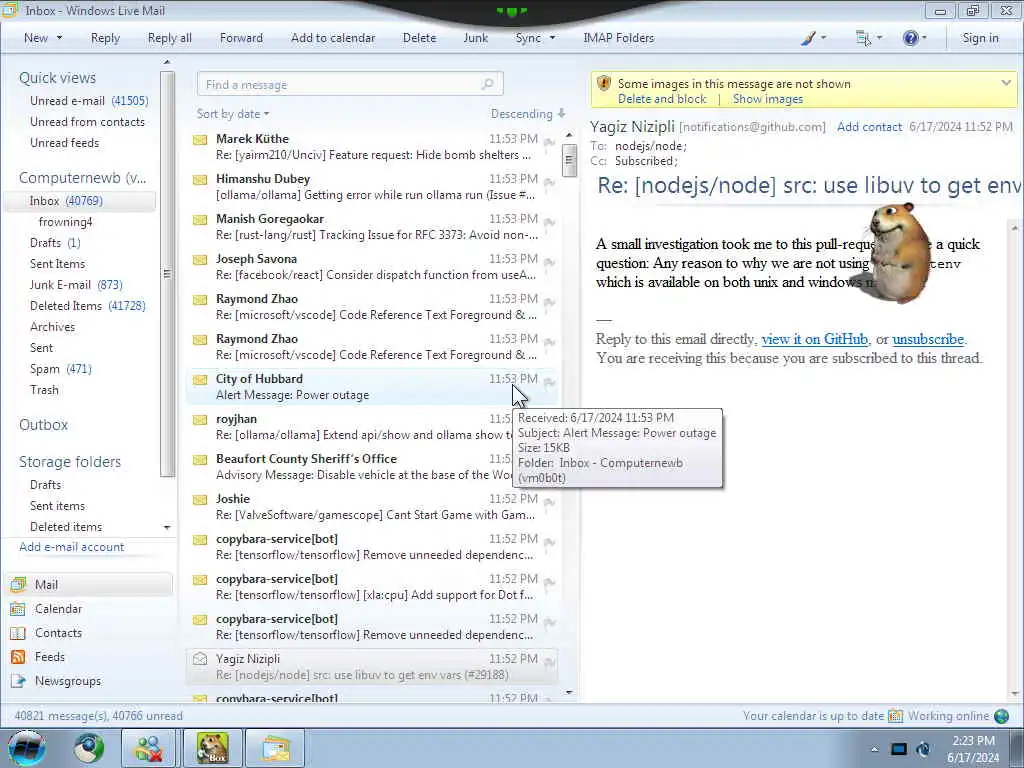Show hidden system tray icons arrow

(874, 749)
